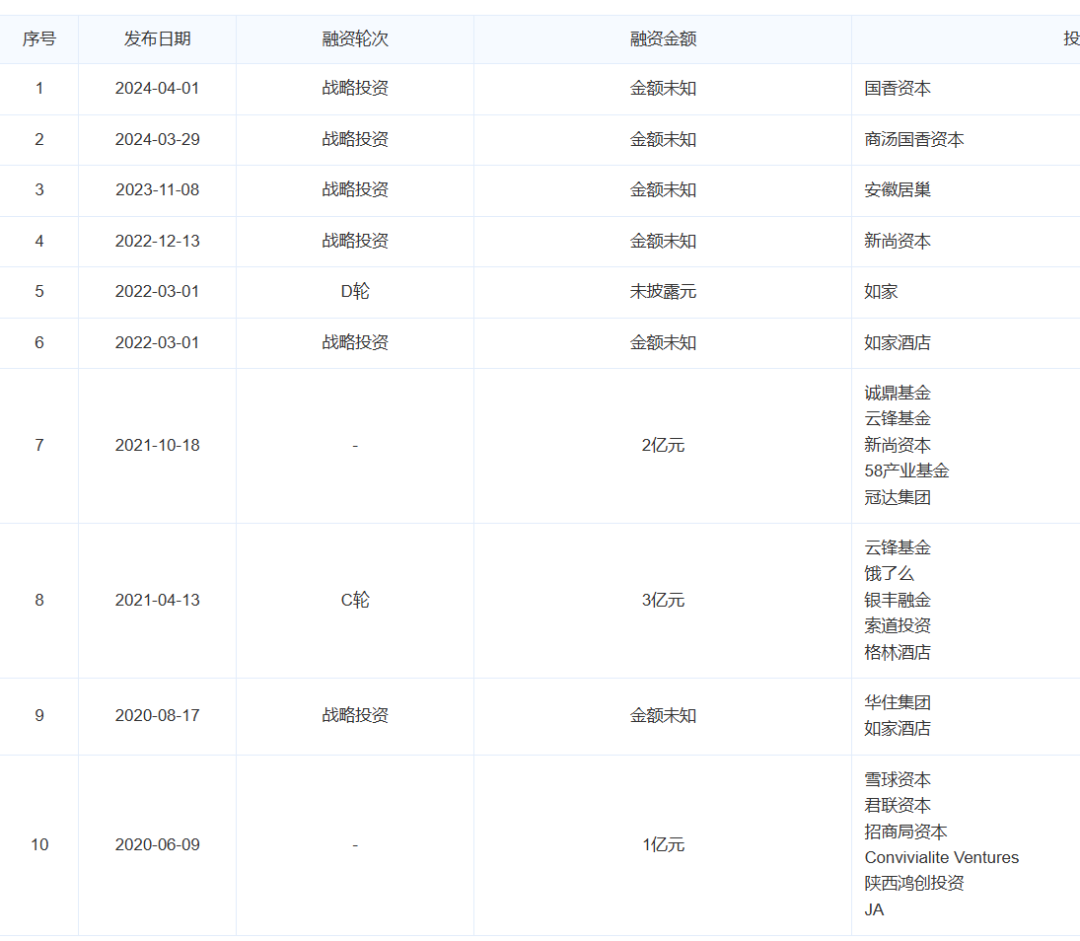Open investor link 格林酒店
Image resolution: width=1080 pixels, height=941 pixels.
pyautogui.click(x=897, y=652)
